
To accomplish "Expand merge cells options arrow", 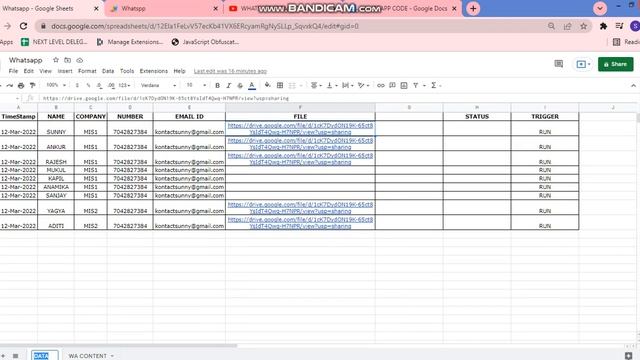I will click(301, 85).
